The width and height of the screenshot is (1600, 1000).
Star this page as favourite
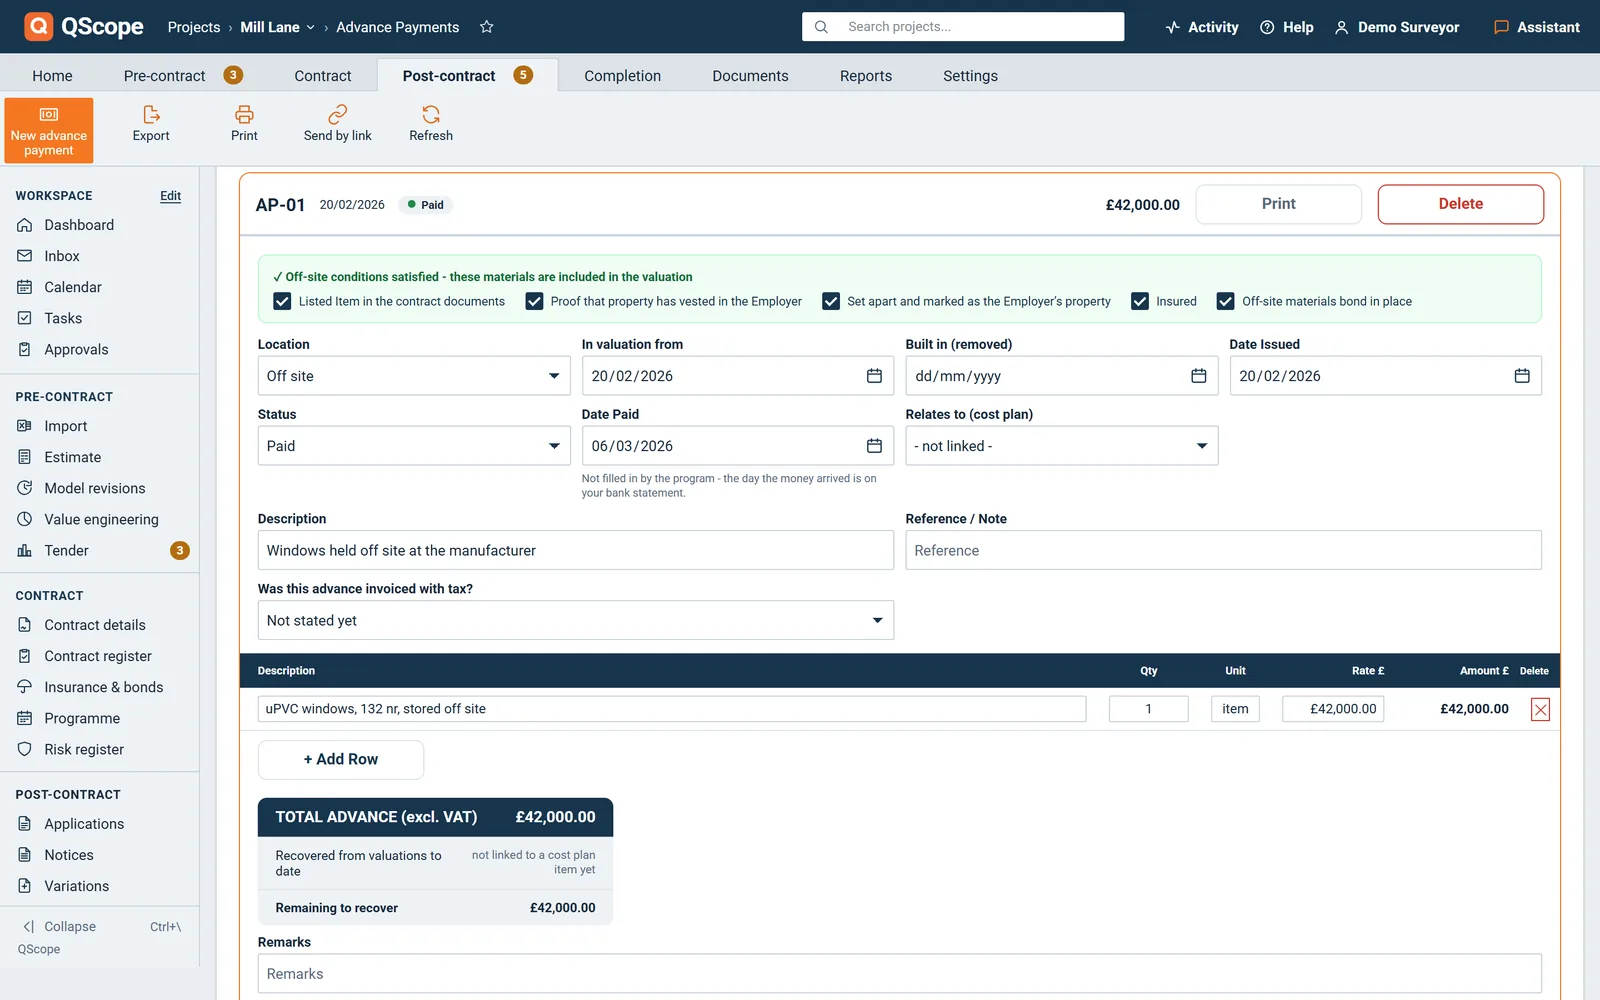pyautogui.click(x=487, y=27)
